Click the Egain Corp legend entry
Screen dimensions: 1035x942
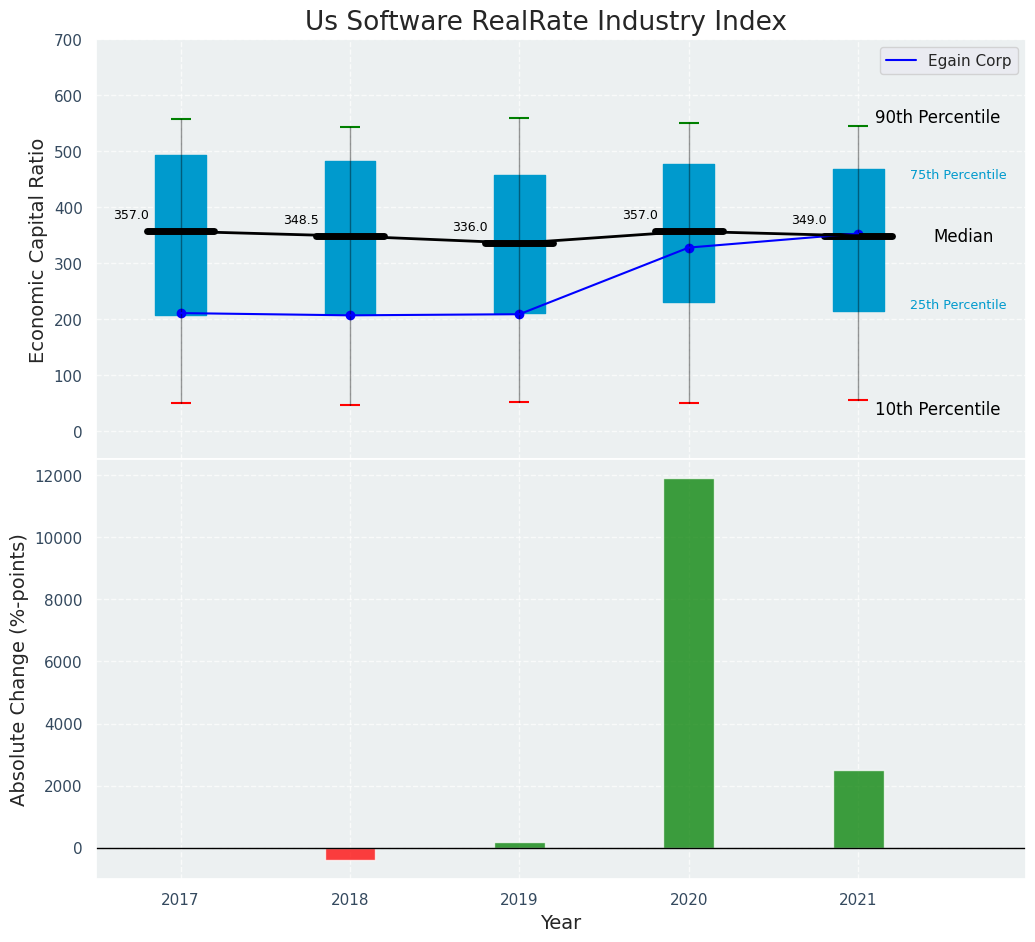coord(969,61)
